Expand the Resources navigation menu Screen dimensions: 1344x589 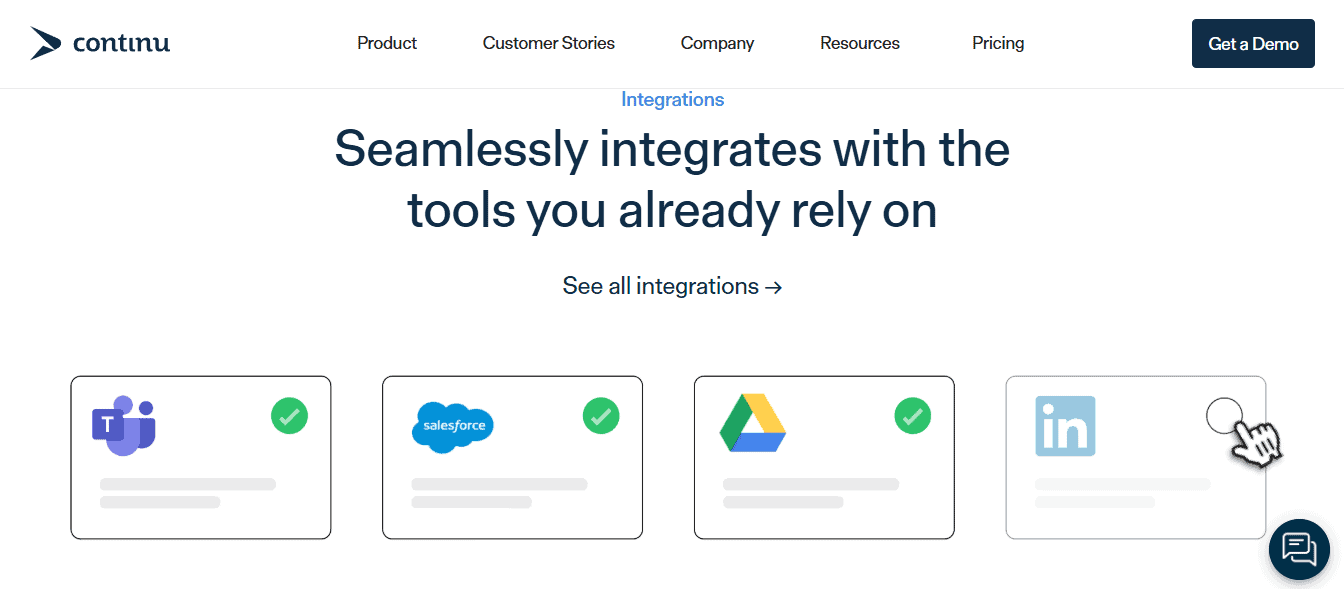(860, 43)
